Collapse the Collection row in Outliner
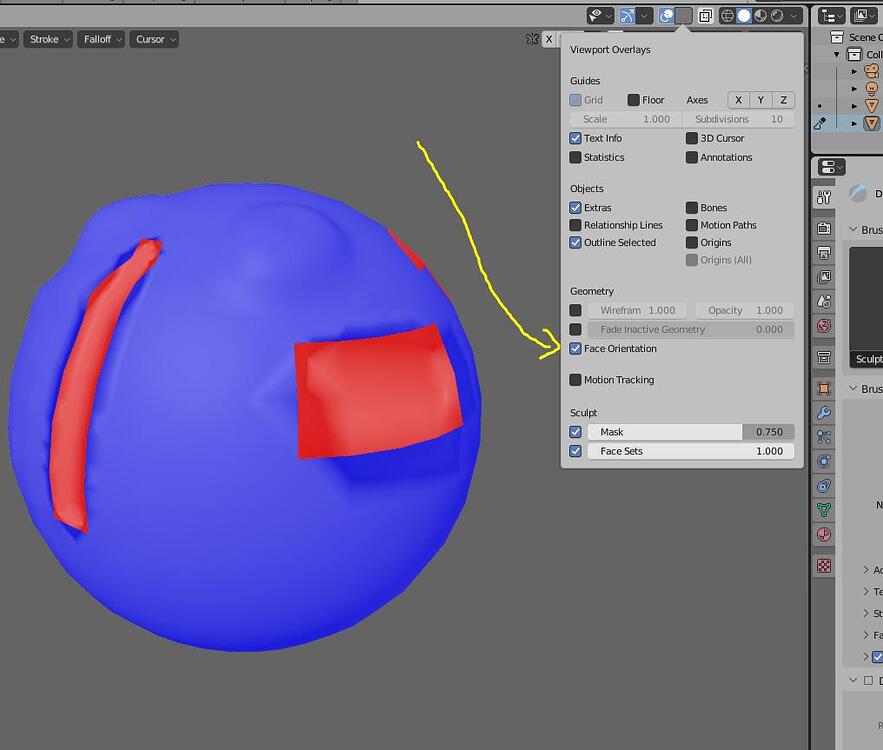The height and width of the screenshot is (750, 883). [x=837, y=55]
